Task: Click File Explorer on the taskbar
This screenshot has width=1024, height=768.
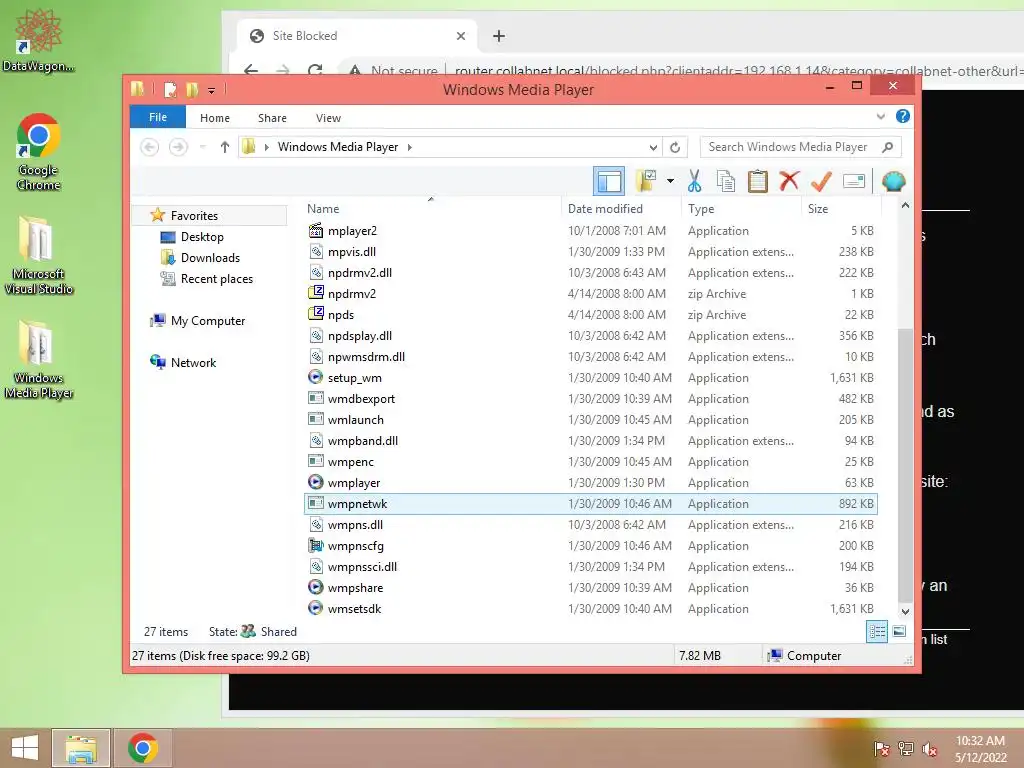Action: (81, 748)
